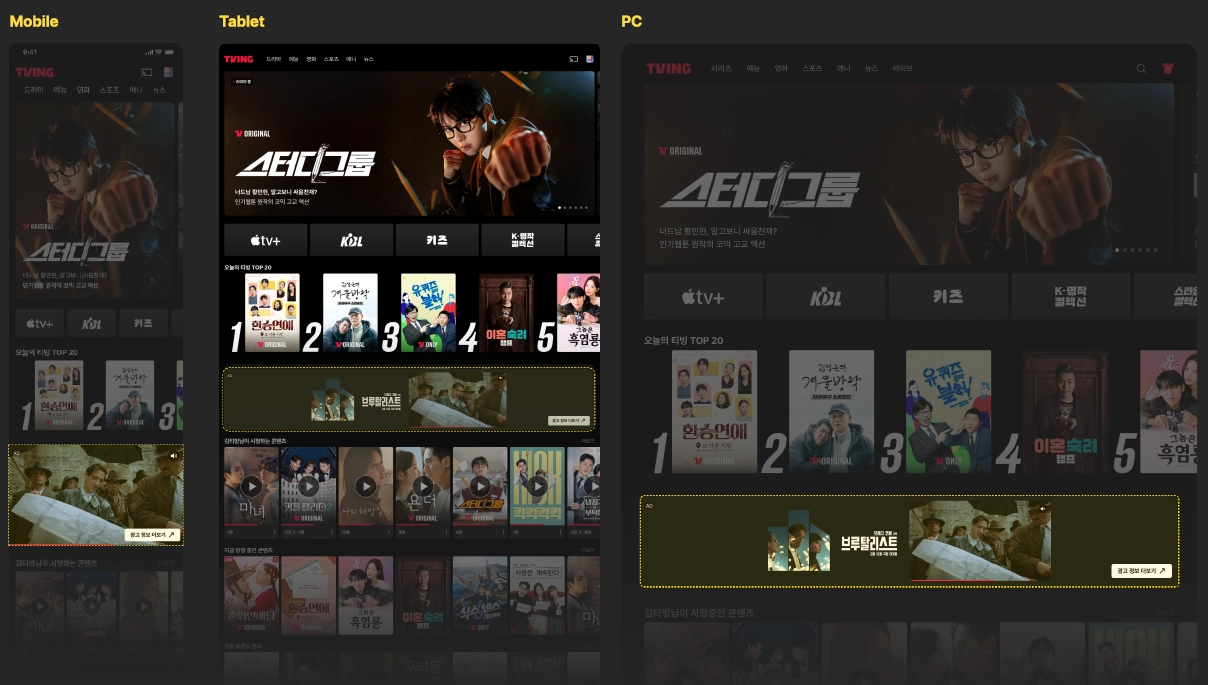Viewport: 1208px width, 685px height.
Task: Click 광고 정보 더보기 on the PC ad
Action: pyautogui.click(x=1141, y=571)
